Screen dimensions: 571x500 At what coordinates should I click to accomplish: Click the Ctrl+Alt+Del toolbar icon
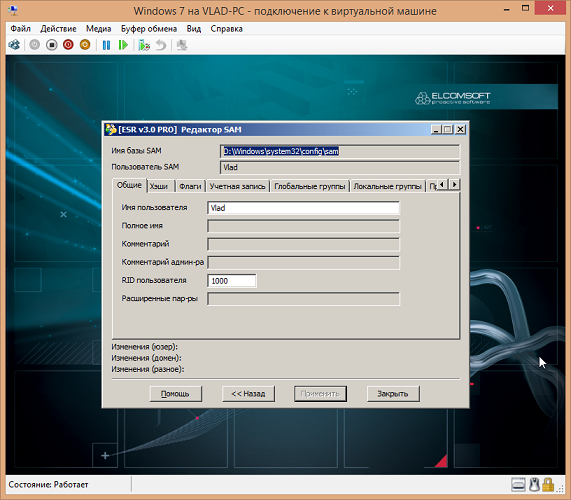[14, 45]
